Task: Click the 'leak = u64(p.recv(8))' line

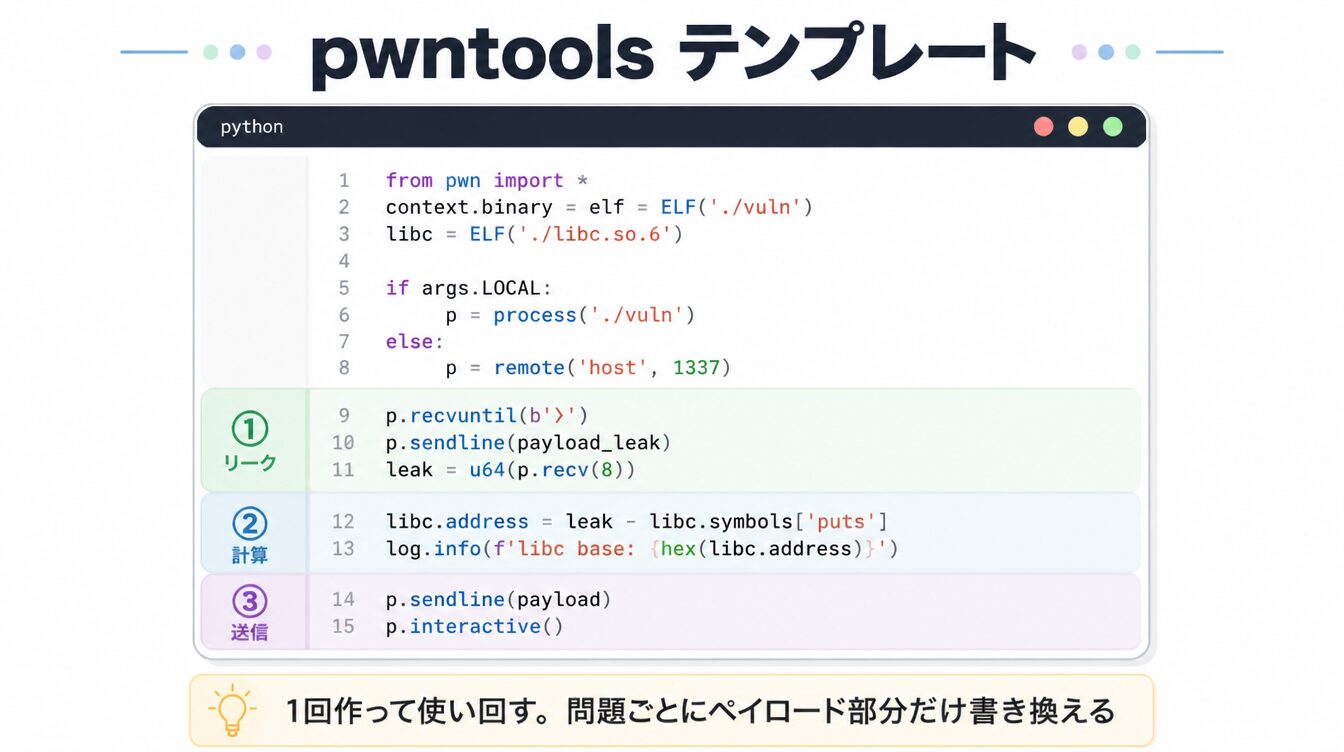Action: click(x=510, y=470)
